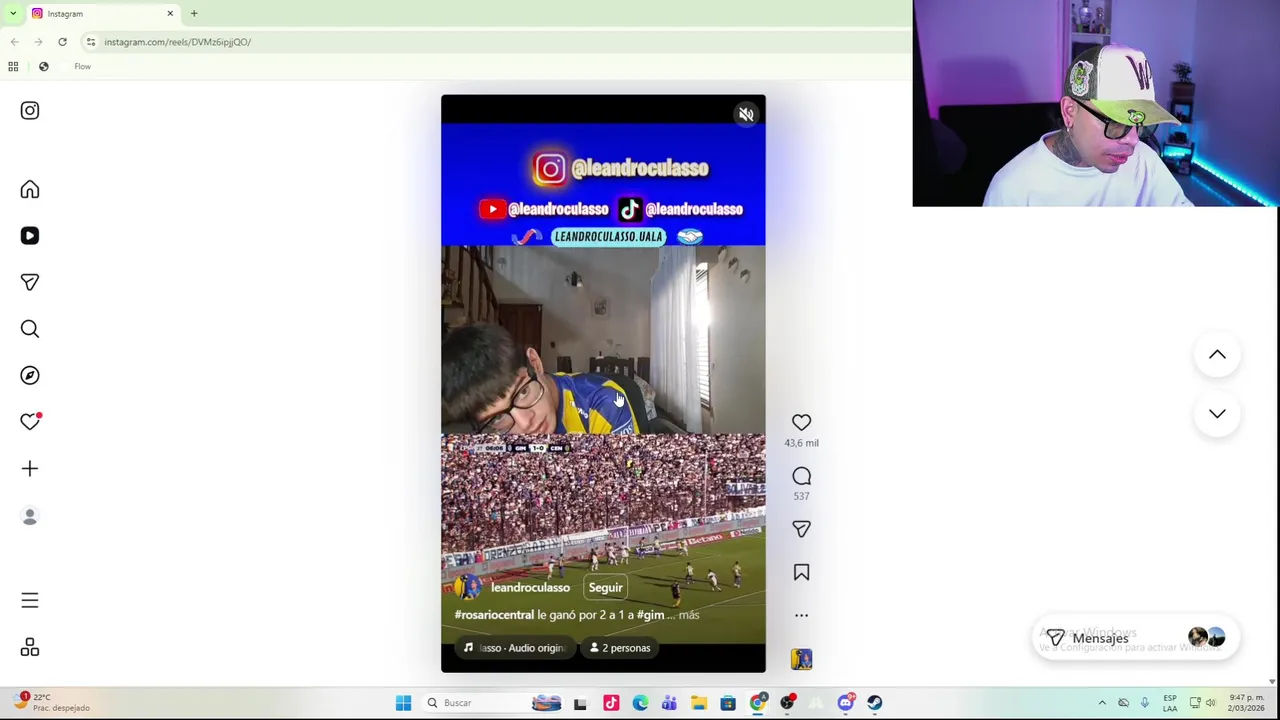Open the Flow bookmark
The height and width of the screenshot is (720, 1280).
point(82,67)
